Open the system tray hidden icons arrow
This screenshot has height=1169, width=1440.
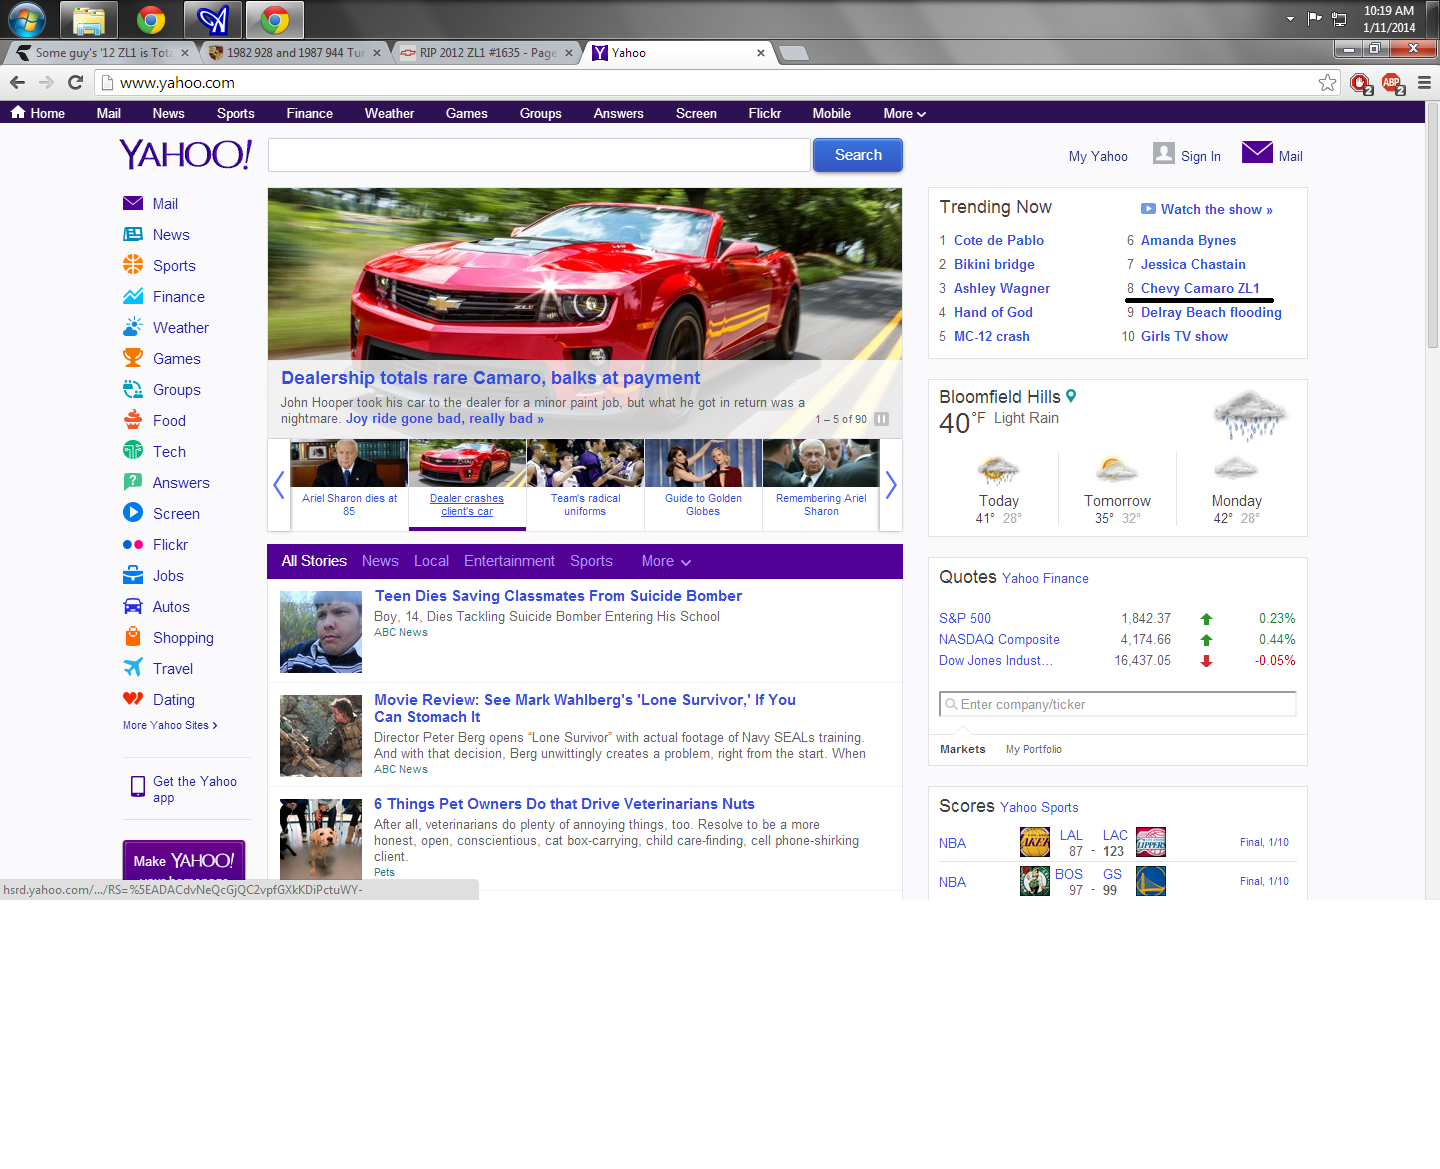point(1290,19)
